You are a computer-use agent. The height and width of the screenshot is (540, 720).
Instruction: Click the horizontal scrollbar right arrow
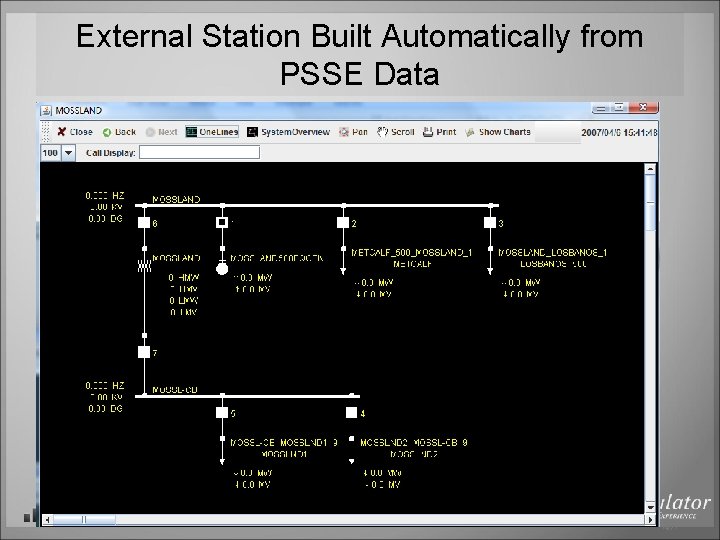[x=650, y=519]
